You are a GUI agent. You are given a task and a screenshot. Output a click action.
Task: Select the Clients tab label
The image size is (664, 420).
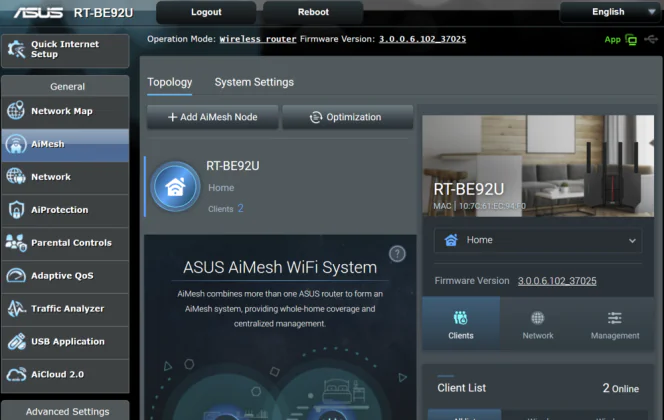[461, 336]
